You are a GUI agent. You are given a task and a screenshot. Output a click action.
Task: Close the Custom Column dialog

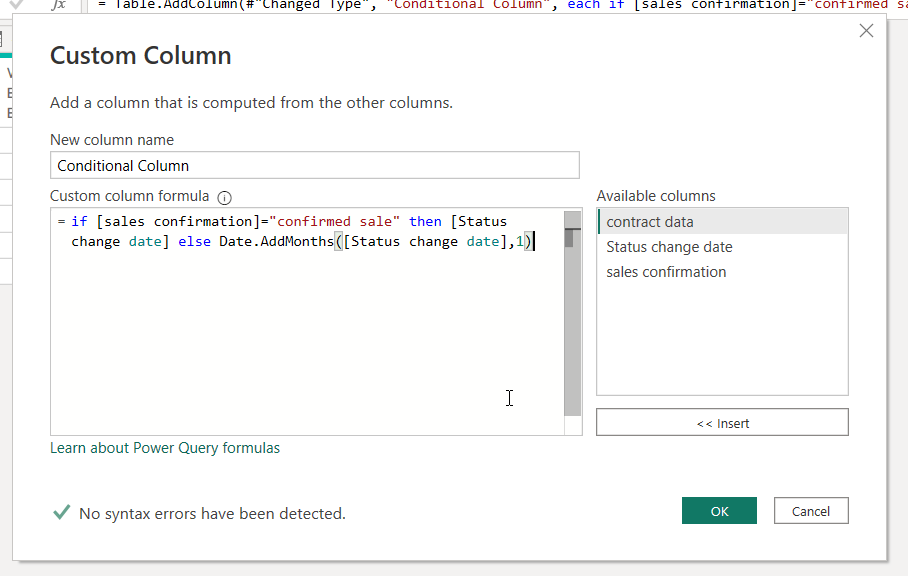click(x=866, y=31)
